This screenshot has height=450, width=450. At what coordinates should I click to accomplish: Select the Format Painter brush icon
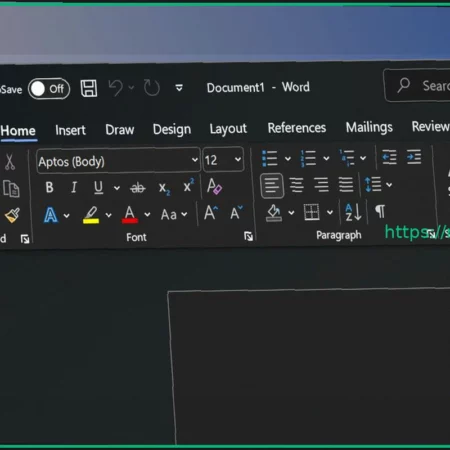12,215
